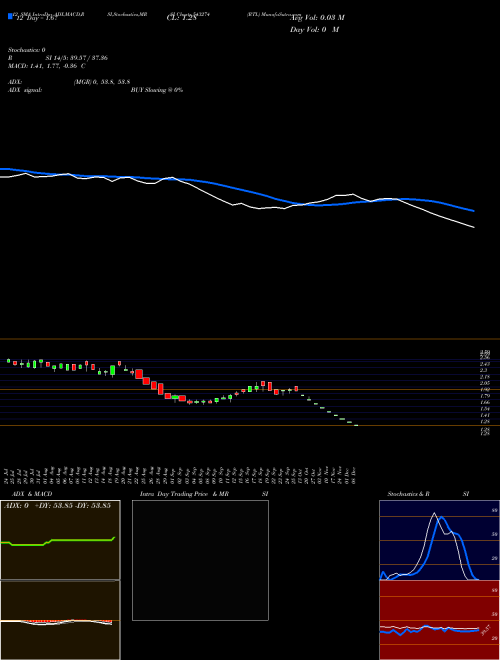Click the 'Stochastics & R' panel title
This screenshot has width=500, height=660.
click(409, 494)
